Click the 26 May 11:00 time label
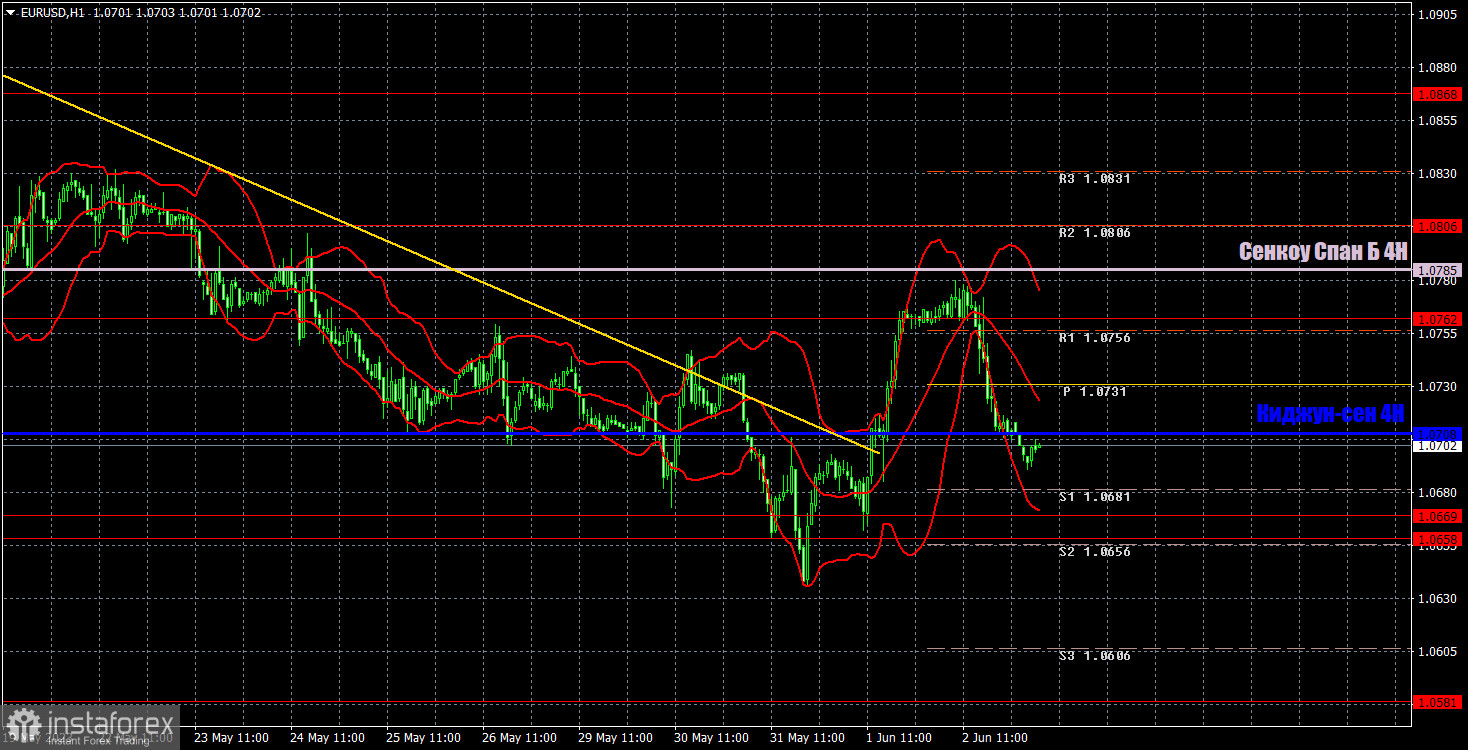1468x750 pixels. 521,738
